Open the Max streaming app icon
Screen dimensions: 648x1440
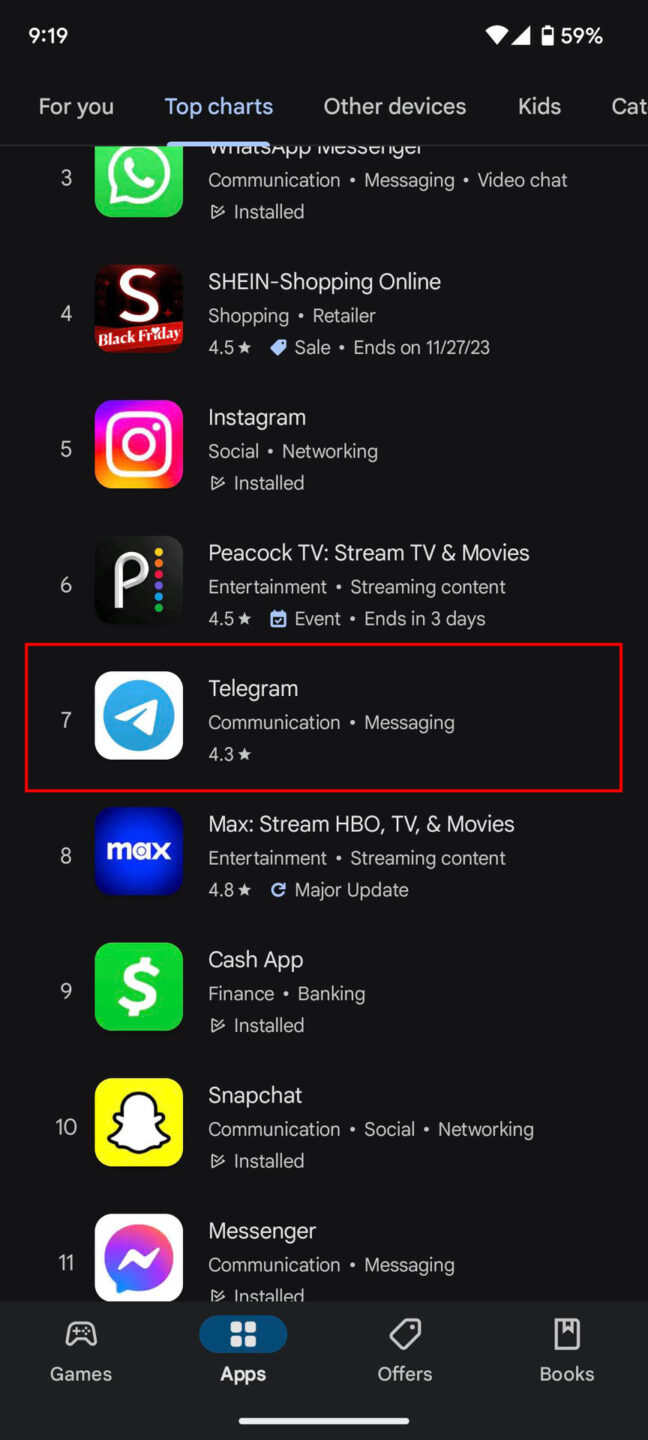tap(139, 851)
